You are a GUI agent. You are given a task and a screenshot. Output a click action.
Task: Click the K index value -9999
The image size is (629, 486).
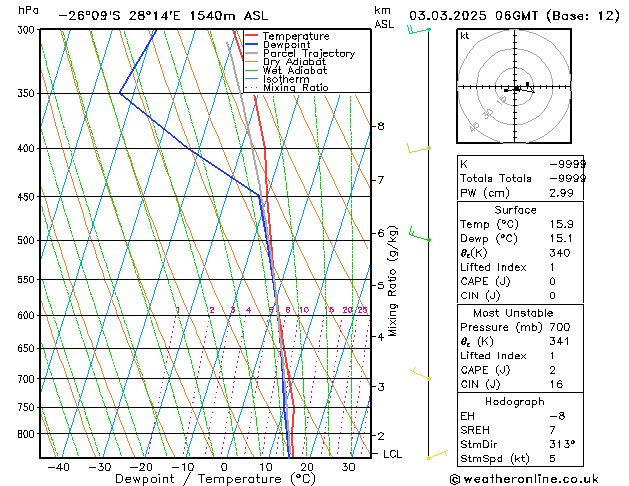568,164
